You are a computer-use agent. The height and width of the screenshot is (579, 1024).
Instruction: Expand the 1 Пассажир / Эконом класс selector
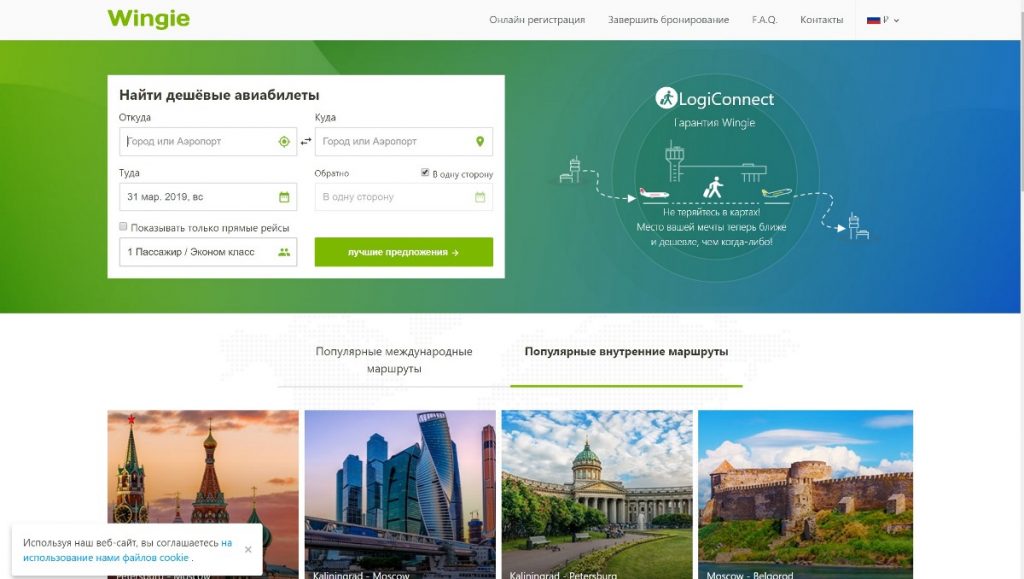[208, 252]
